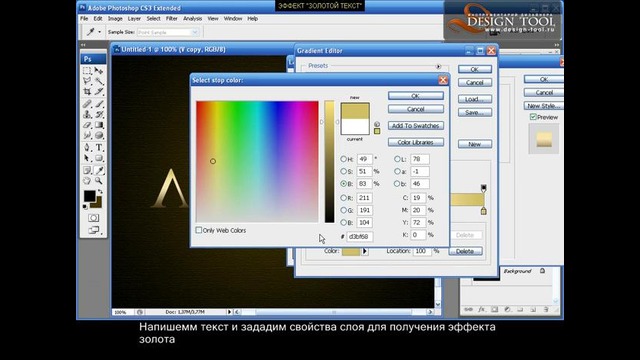Image resolution: width=640 pixels, height=360 pixels.
Task: Click New Style button
Action: click(x=544, y=106)
